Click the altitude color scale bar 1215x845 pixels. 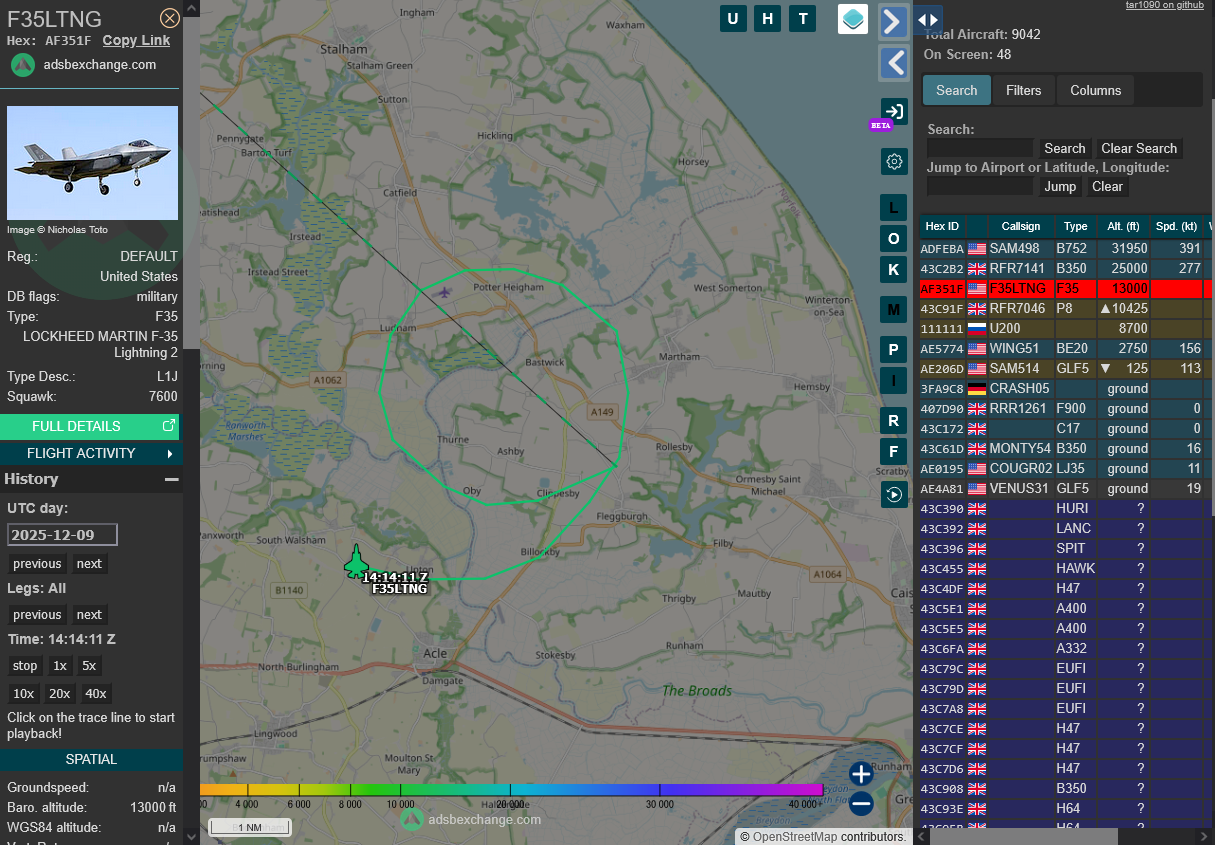point(510,790)
